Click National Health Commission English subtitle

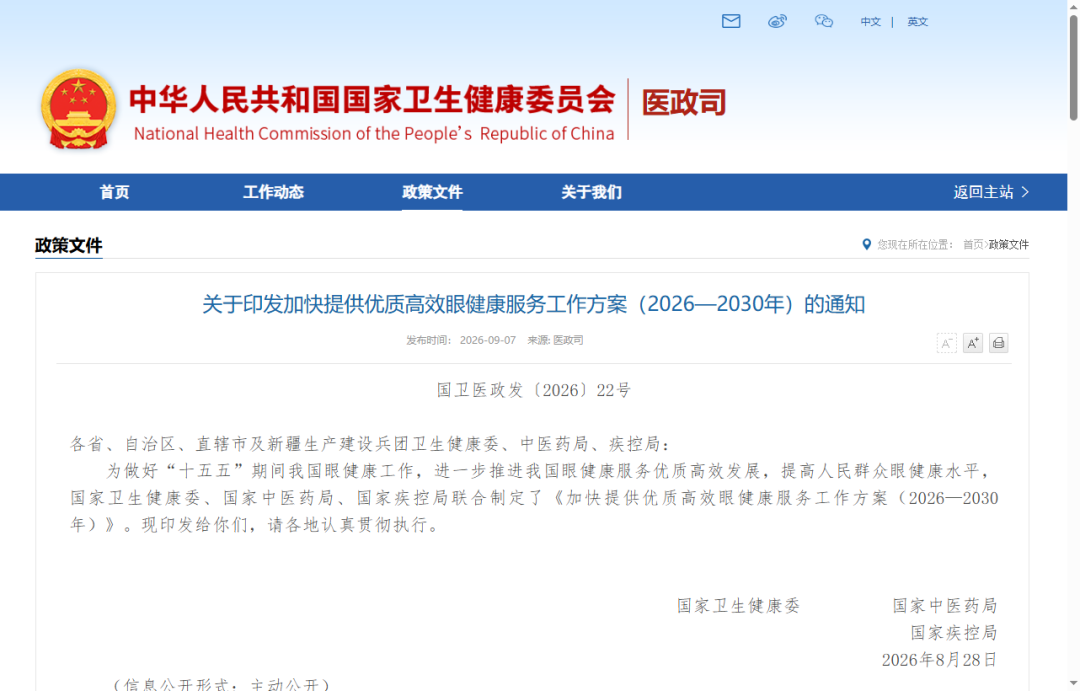pos(374,134)
